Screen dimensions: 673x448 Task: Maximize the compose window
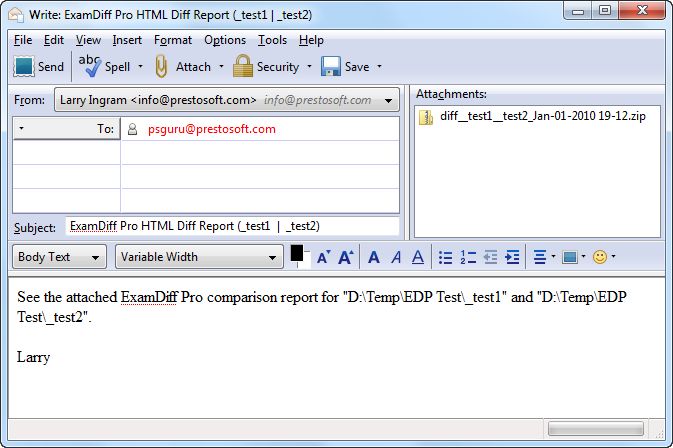point(605,10)
